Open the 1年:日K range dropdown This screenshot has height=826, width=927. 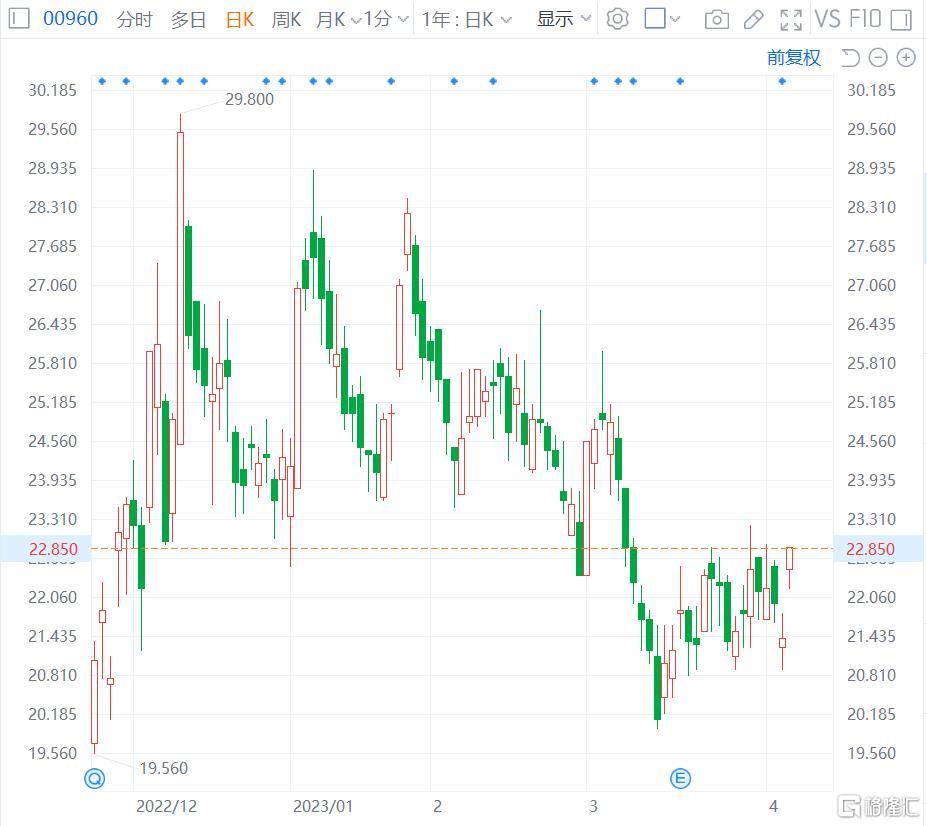pyautogui.click(x=466, y=19)
